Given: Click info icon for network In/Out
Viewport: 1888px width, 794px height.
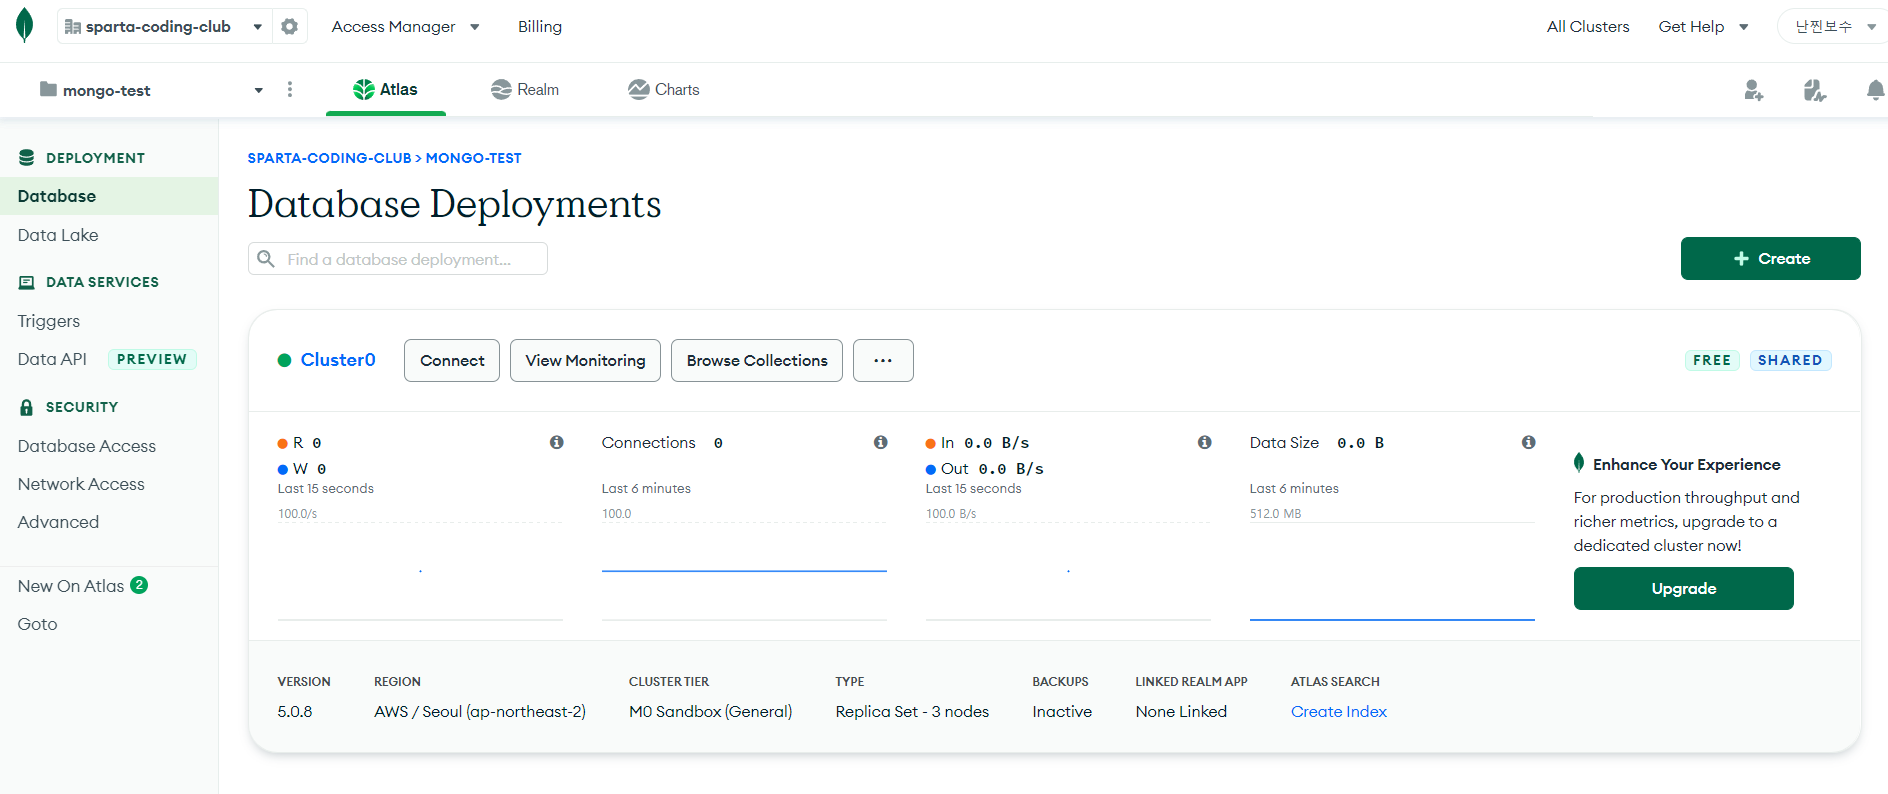Looking at the screenshot, I should 1205,442.
